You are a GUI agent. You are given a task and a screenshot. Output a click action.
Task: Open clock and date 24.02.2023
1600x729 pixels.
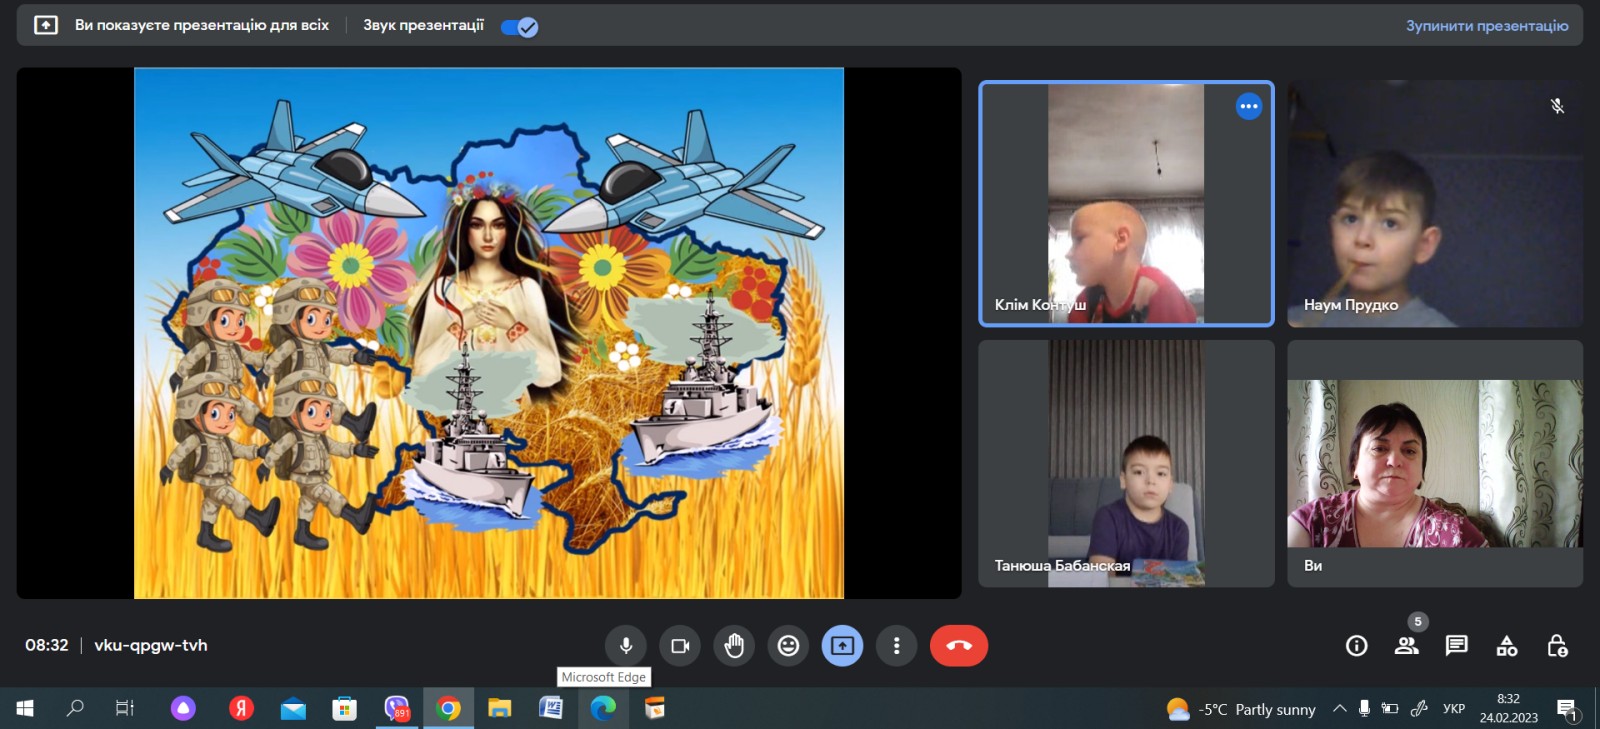point(1508,708)
